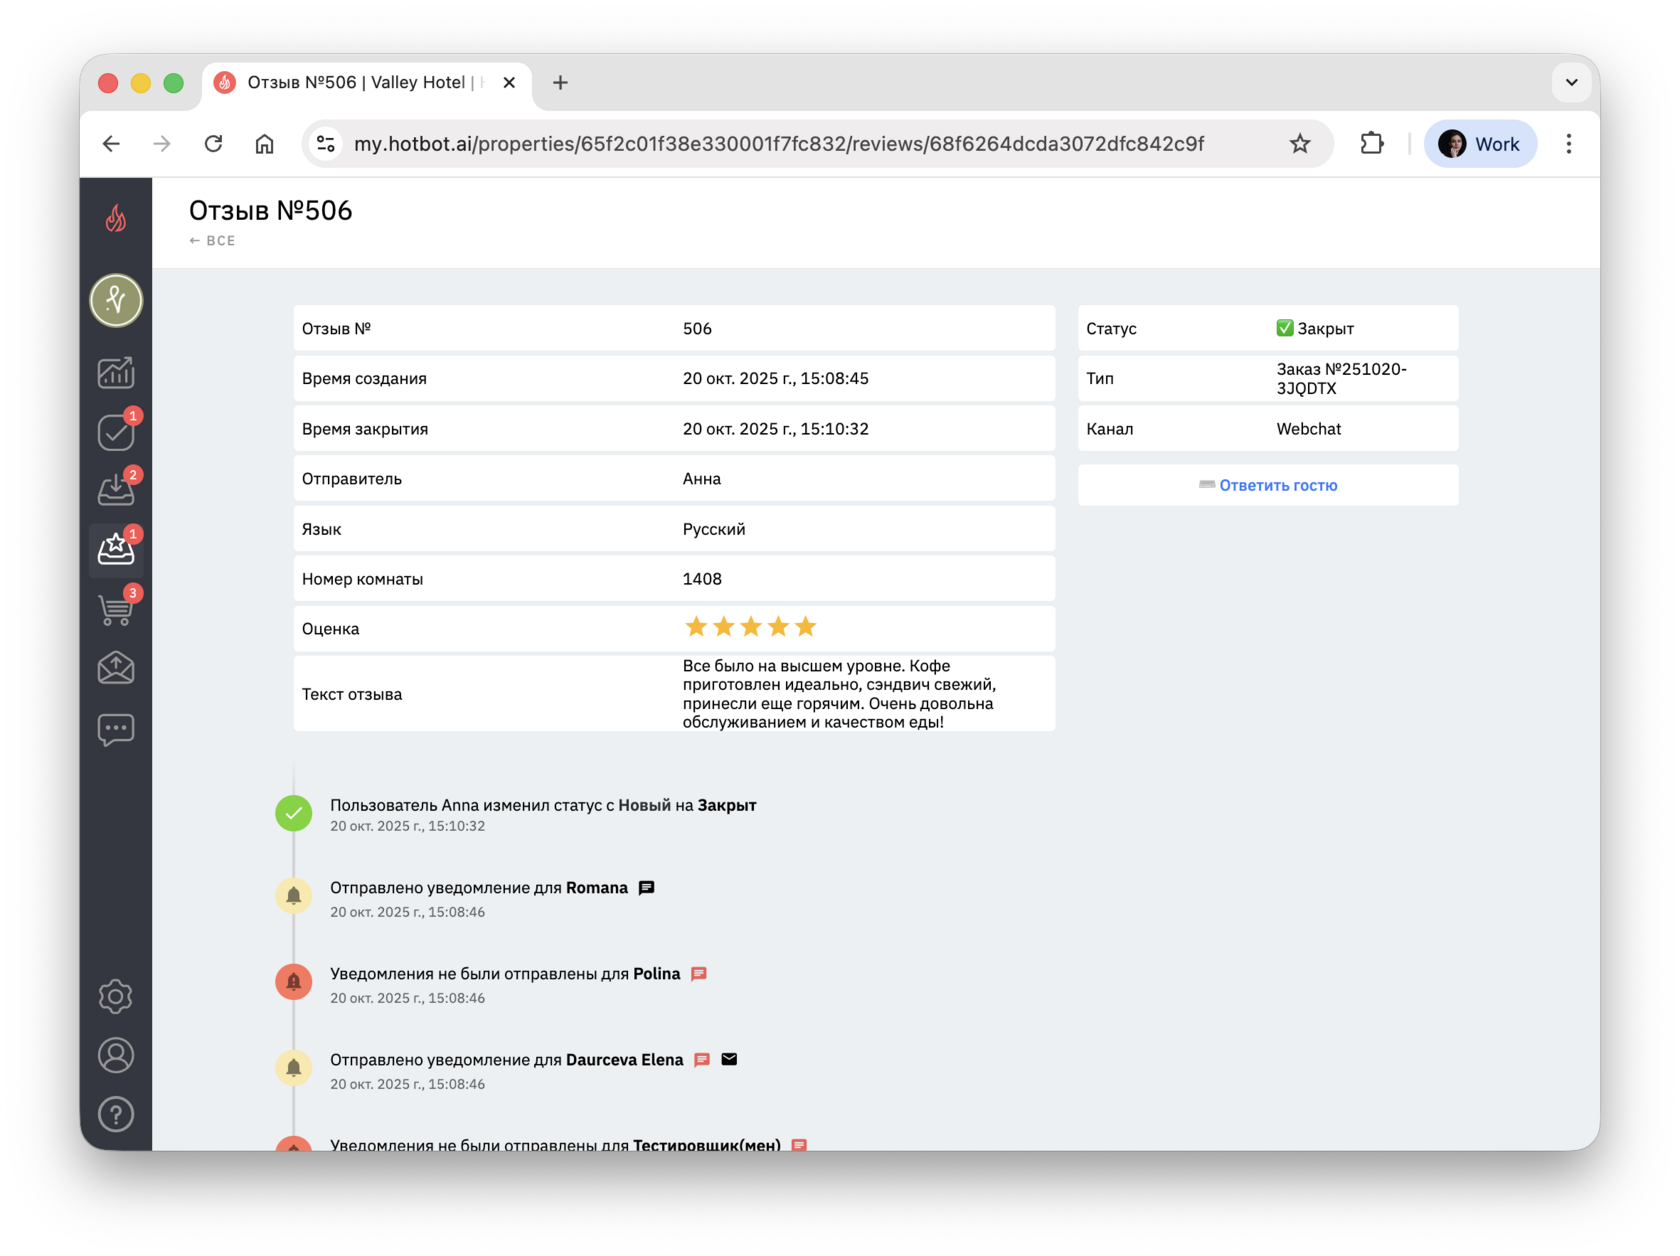Open the mailings envelope icon in sidebar

(x=116, y=668)
